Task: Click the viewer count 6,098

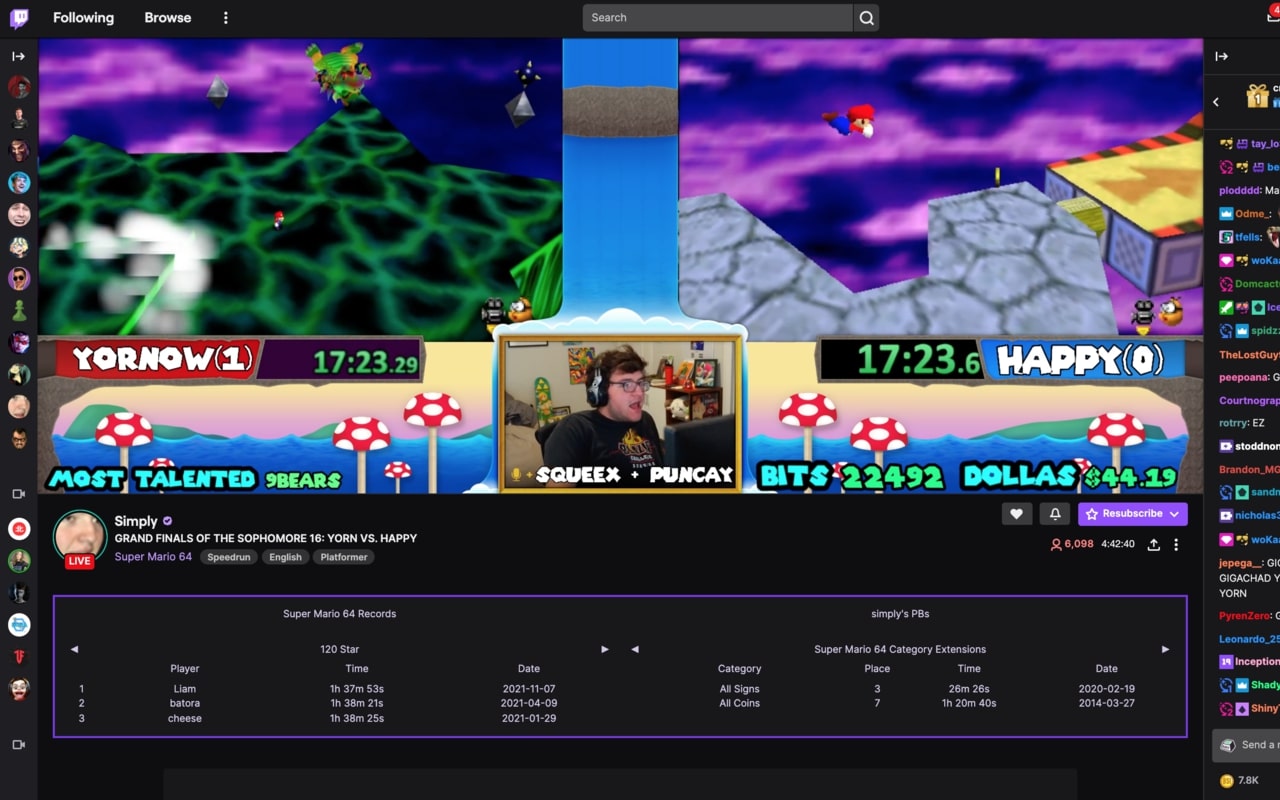Action: [1072, 544]
